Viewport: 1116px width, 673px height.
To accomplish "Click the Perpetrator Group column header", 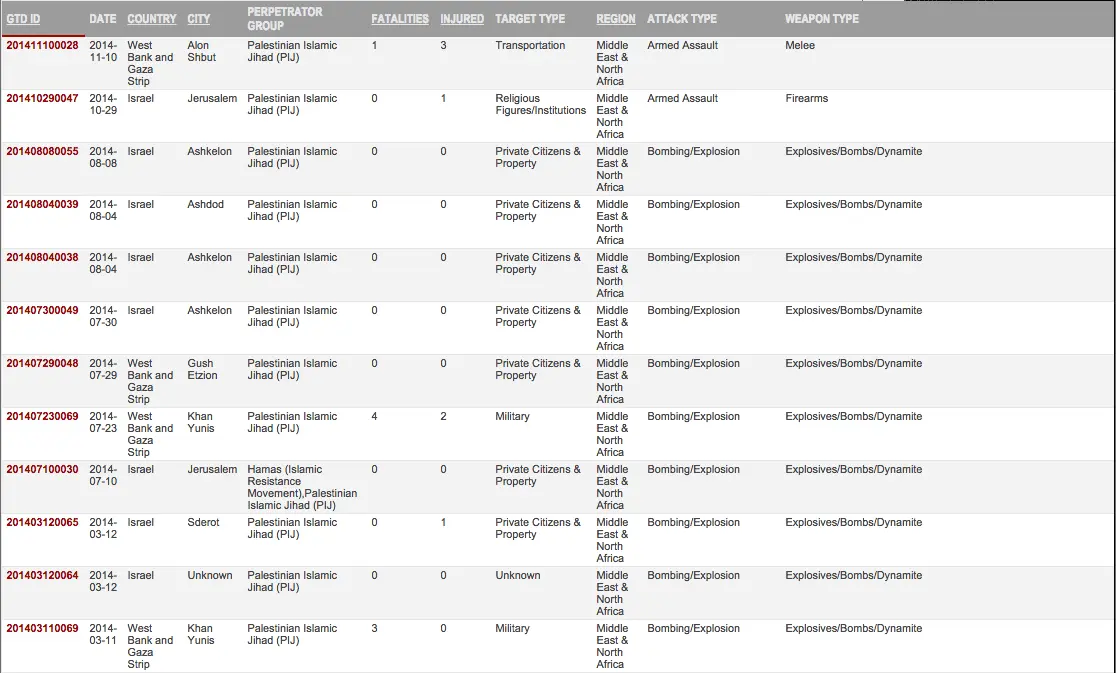I will [x=285, y=19].
